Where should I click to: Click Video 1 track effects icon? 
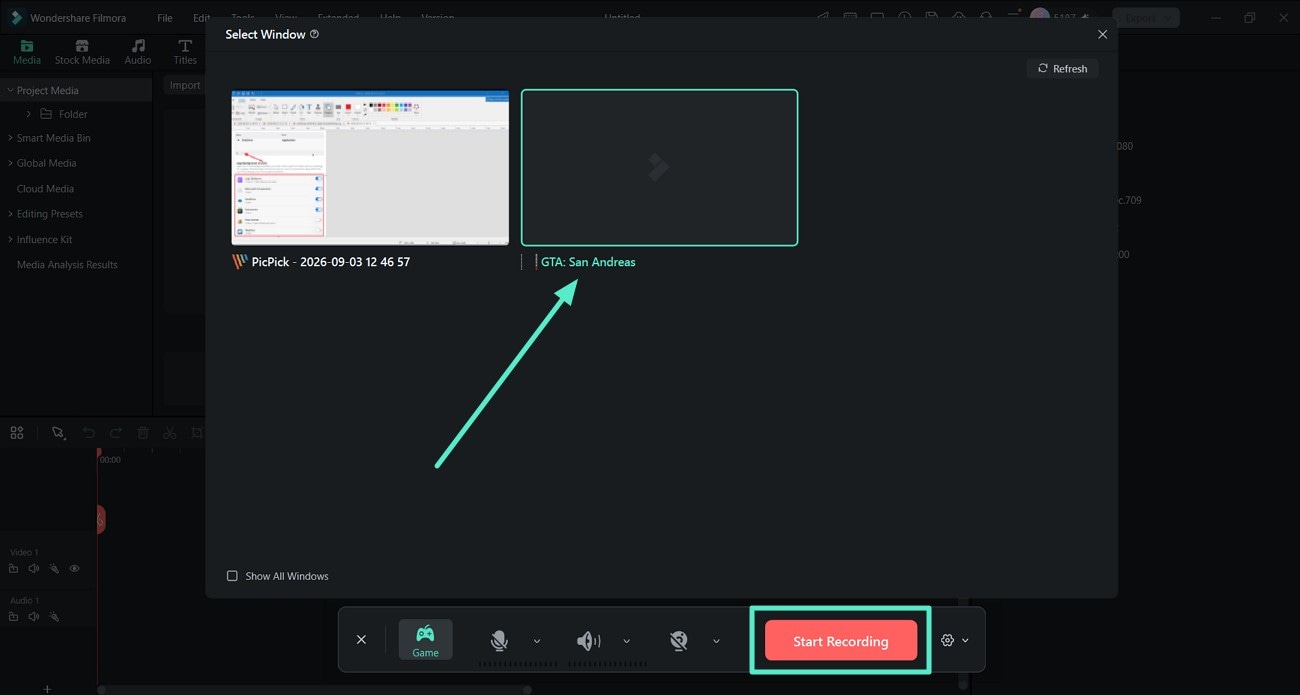[54, 569]
